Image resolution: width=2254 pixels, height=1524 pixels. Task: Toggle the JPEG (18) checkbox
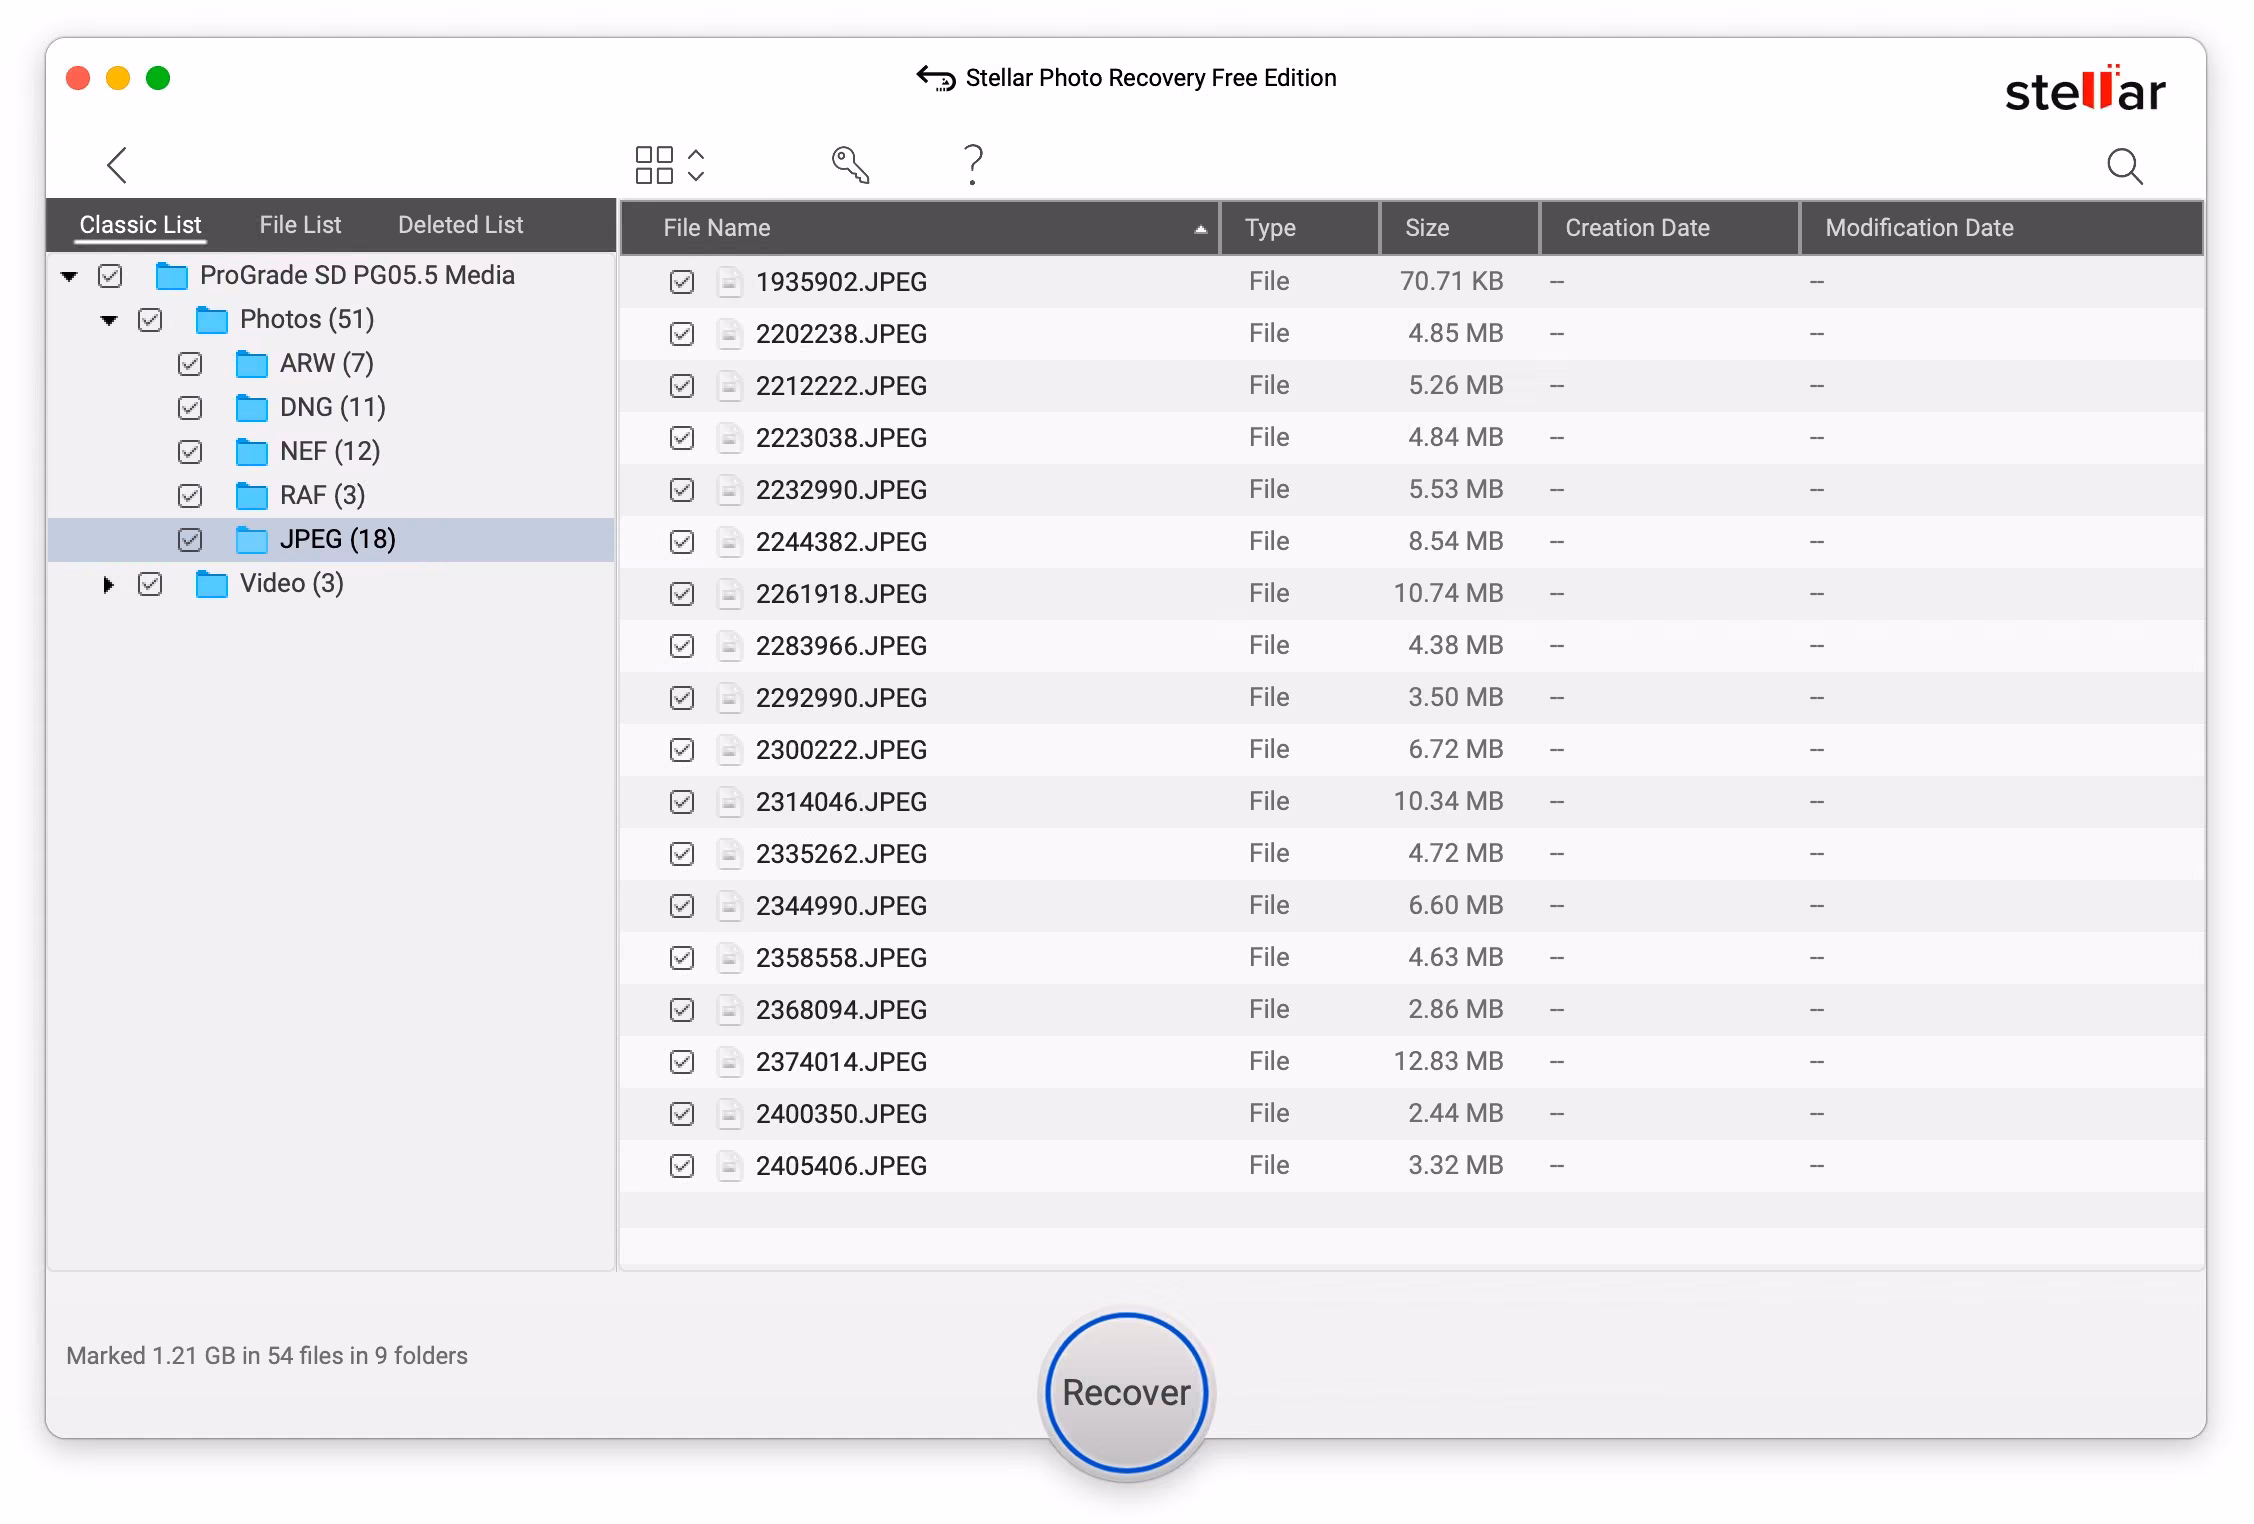click(x=190, y=540)
